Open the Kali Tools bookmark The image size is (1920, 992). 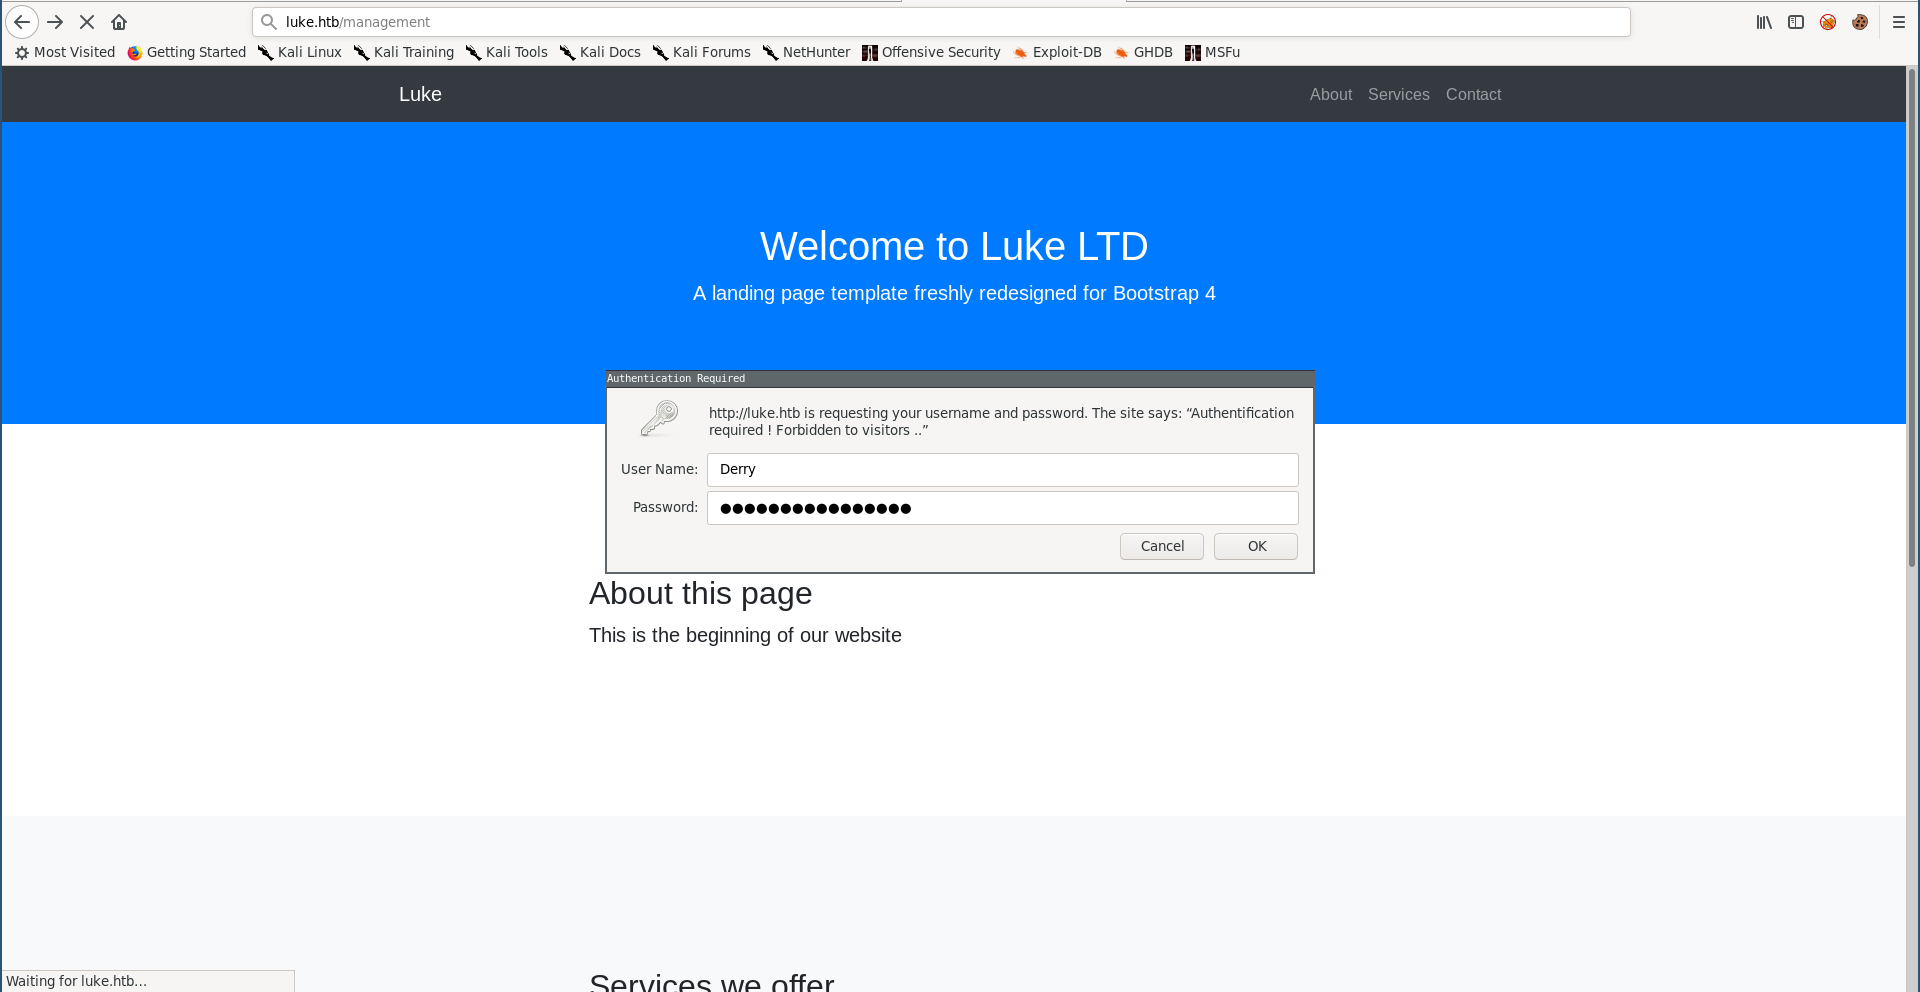point(507,52)
